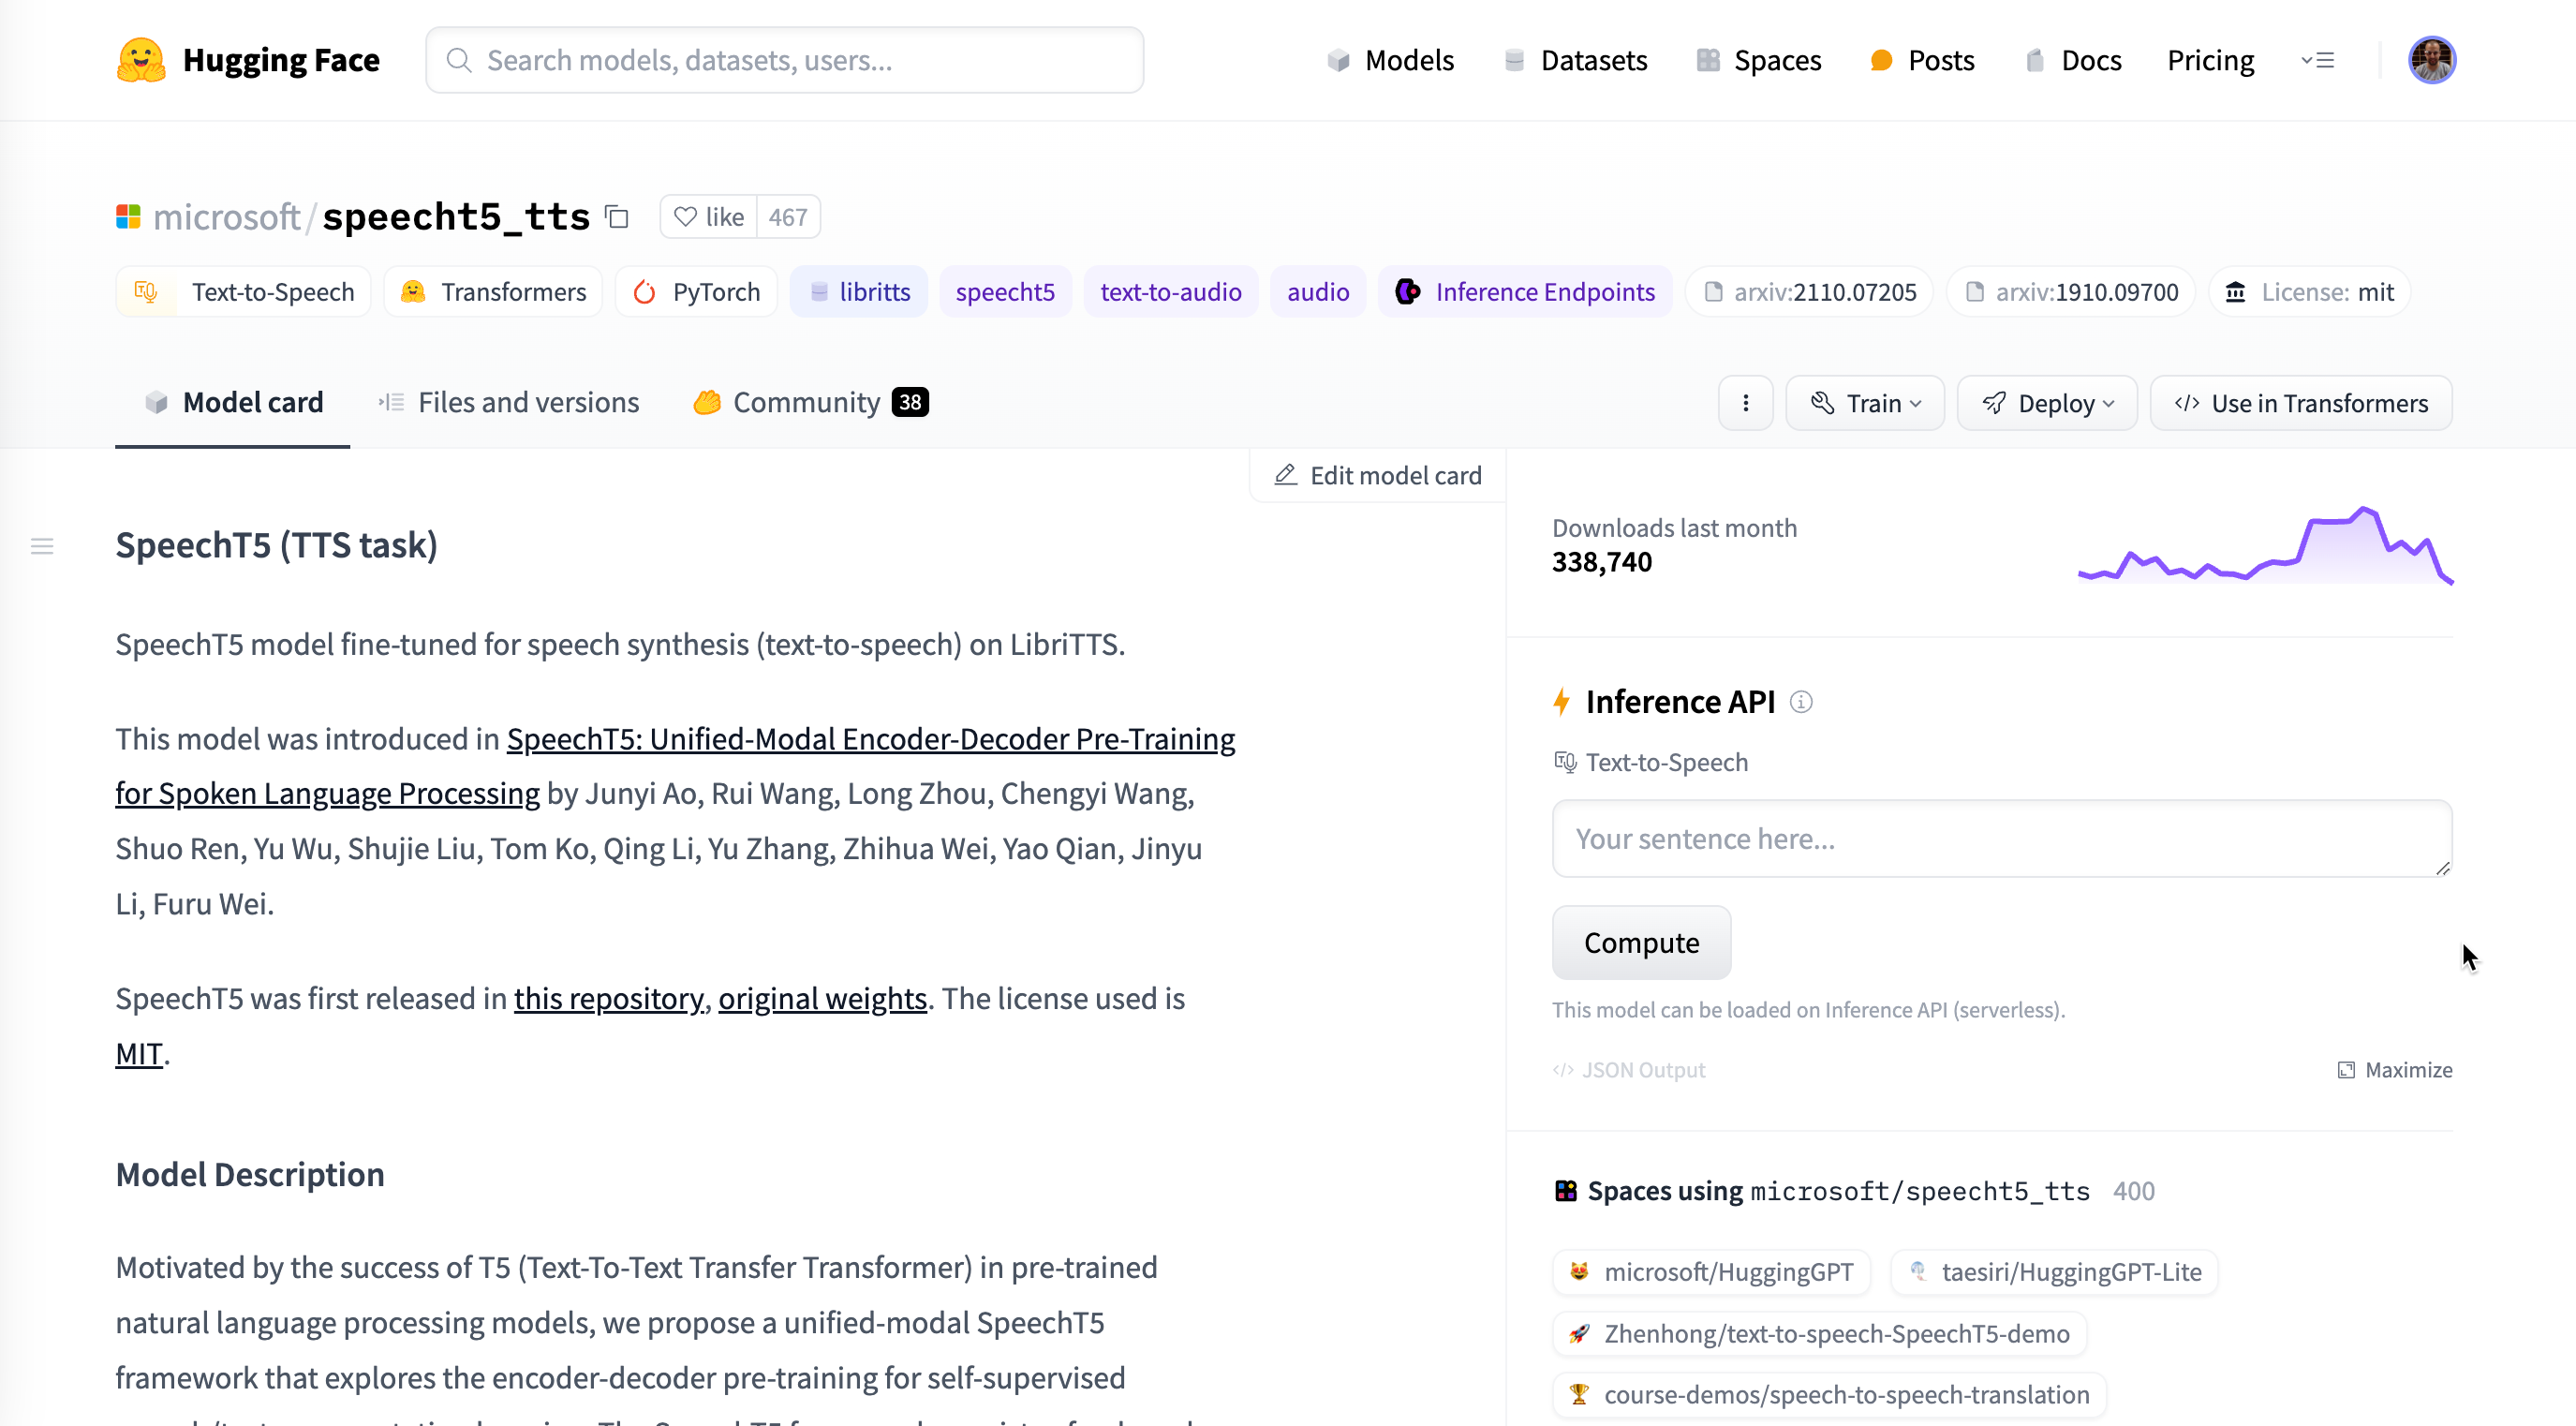Open the 'original weights' link
The height and width of the screenshot is (1426, 2576).
tap(822, 998)
